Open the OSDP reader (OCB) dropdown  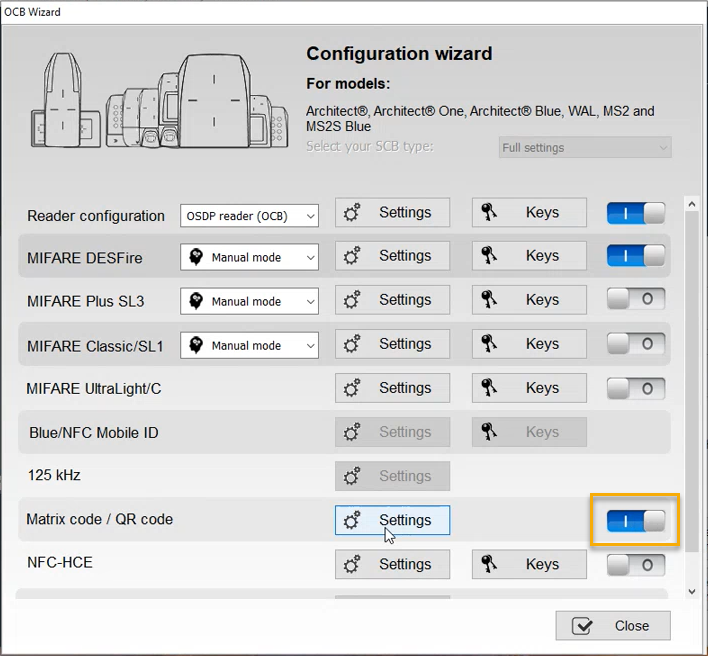[249, 215]
